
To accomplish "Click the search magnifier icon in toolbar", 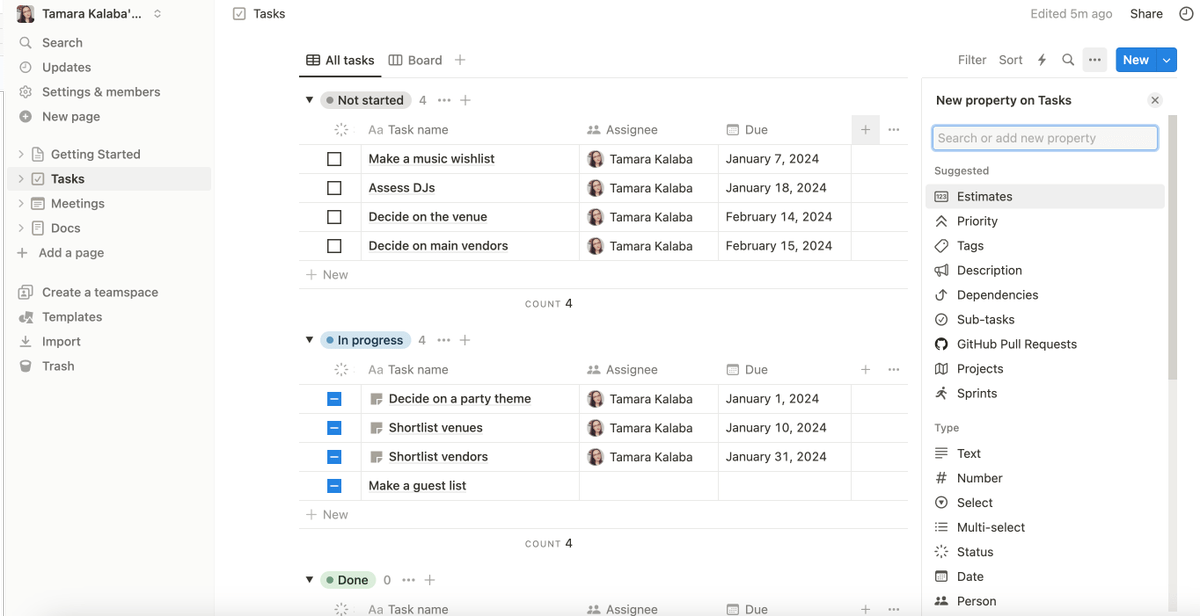I will (1068, 60).
